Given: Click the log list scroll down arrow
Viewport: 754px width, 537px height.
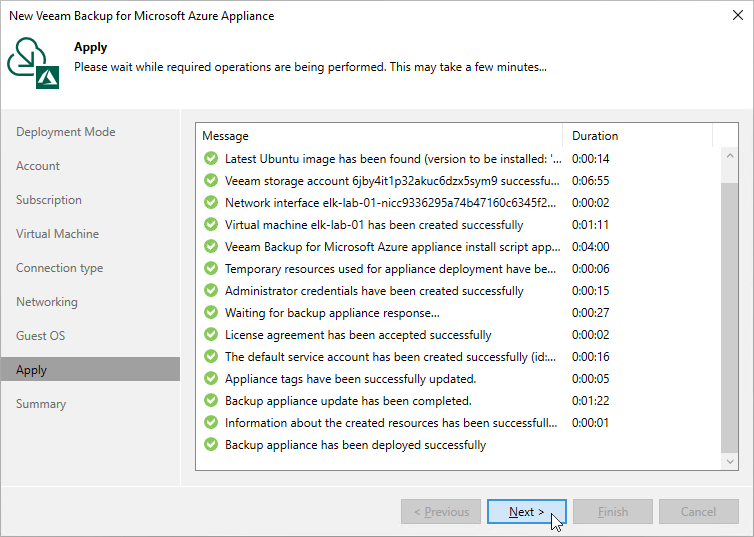Looking at the screenshot, I should 730,462.
